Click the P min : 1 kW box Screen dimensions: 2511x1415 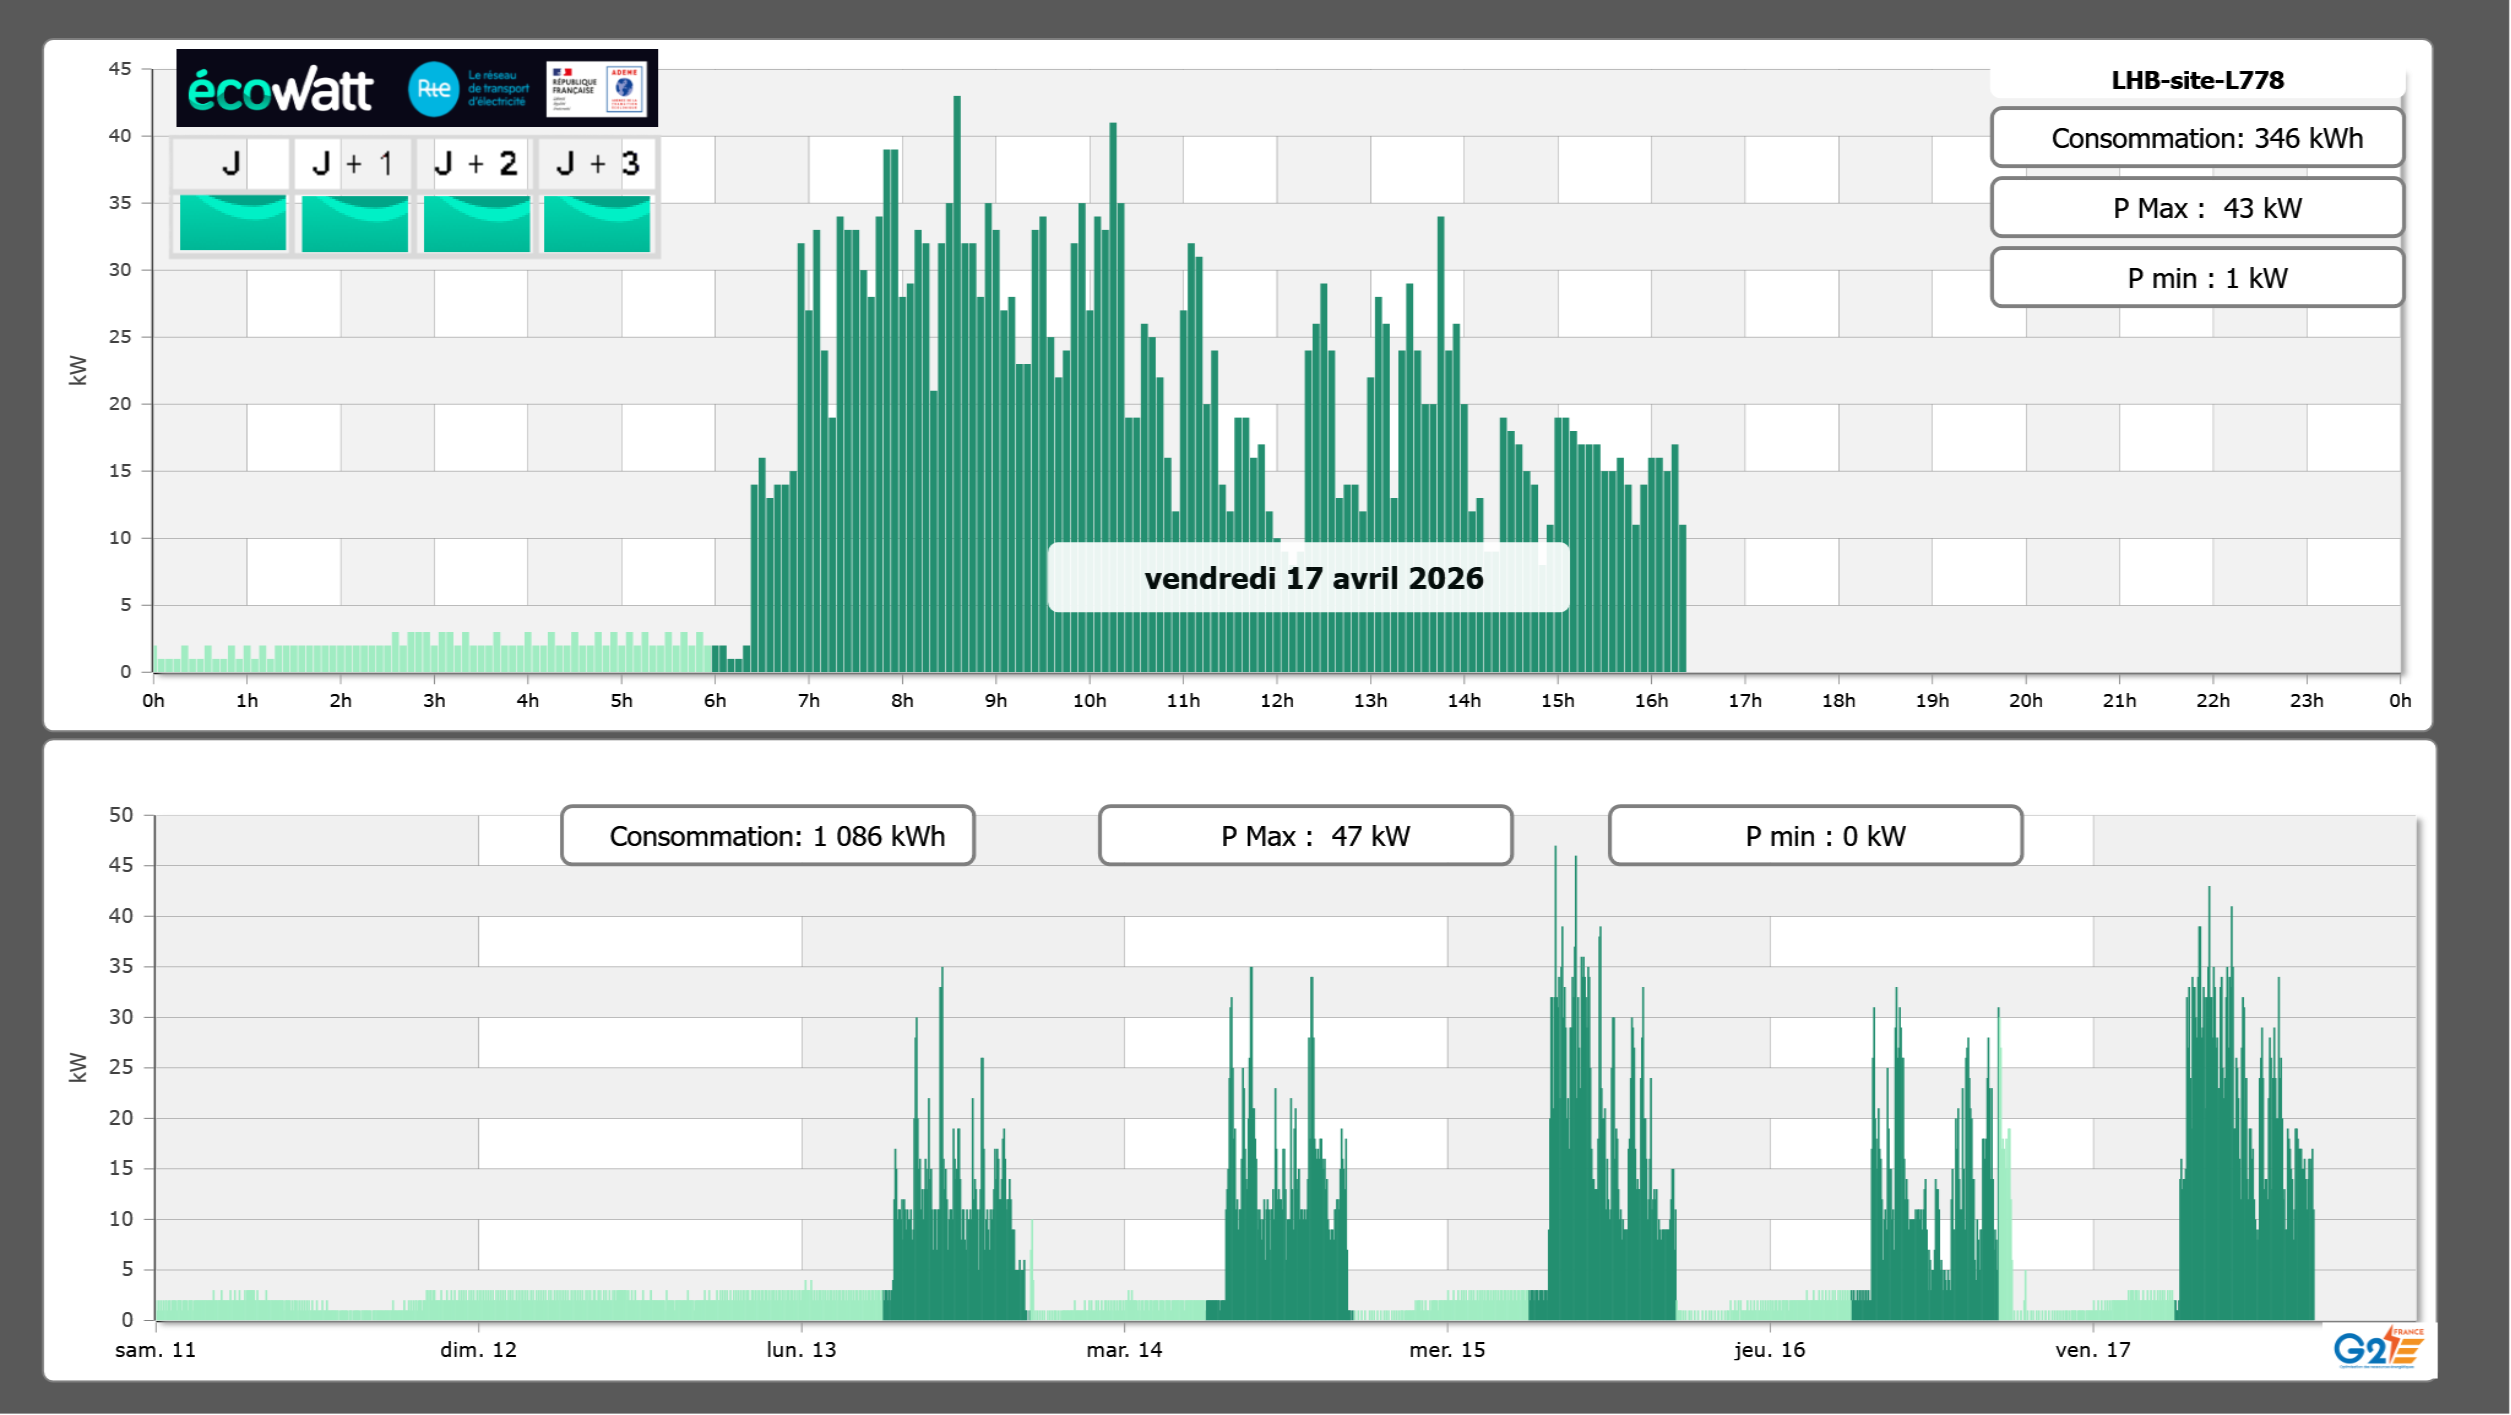pyautogui.click(x=2197, y=278)
